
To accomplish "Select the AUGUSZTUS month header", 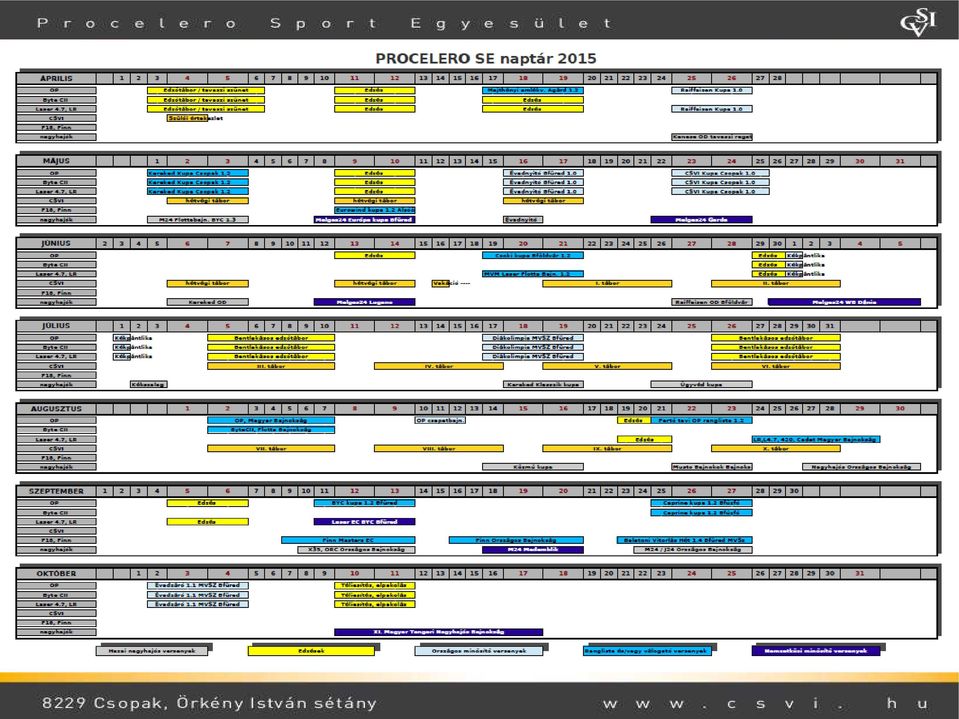I will pos(56,408).
